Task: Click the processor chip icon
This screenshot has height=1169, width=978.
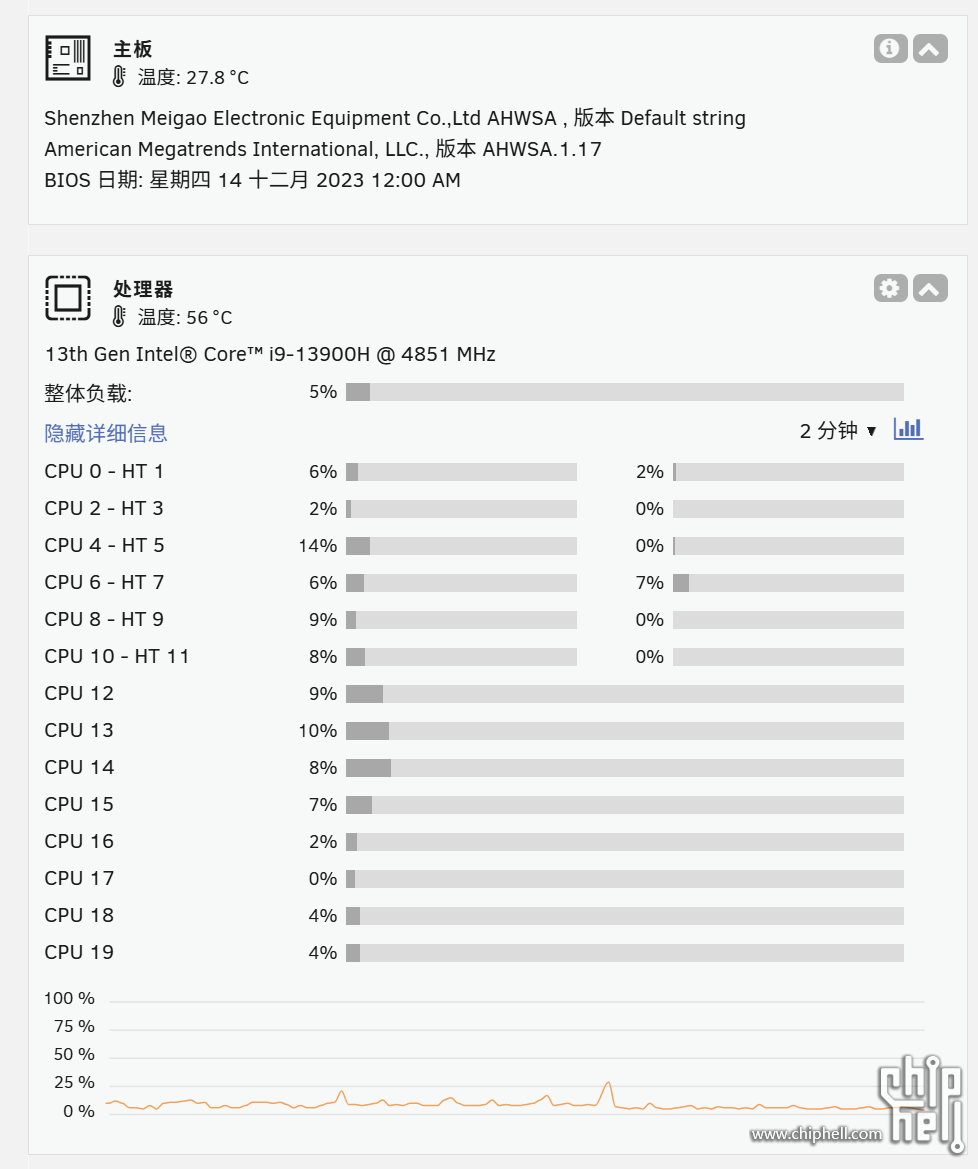Action: [67, 298]
